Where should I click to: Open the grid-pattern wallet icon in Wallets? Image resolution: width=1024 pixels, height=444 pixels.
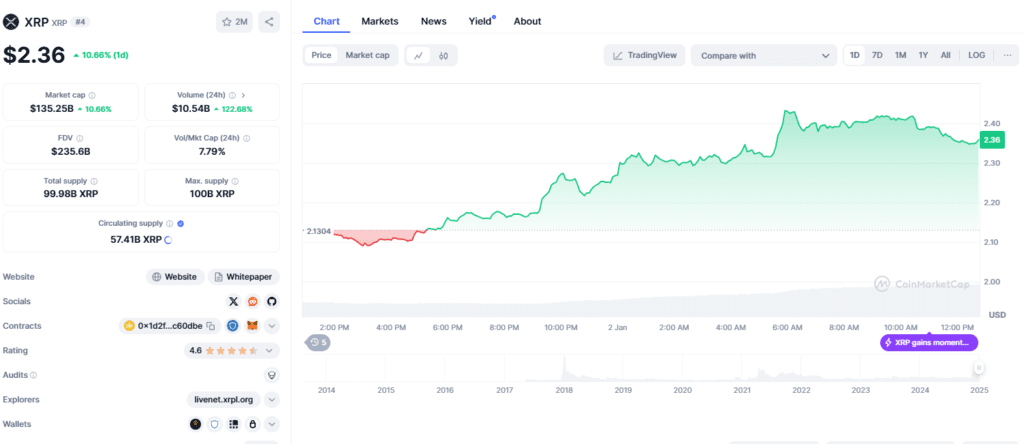(233, 424)
